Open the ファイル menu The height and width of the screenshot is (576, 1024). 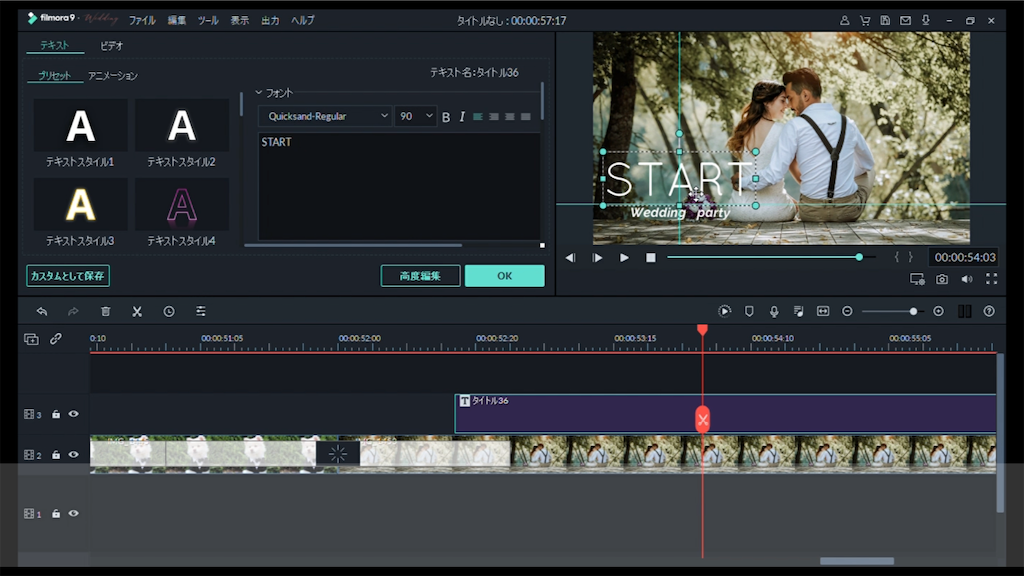tap(142, 20)
